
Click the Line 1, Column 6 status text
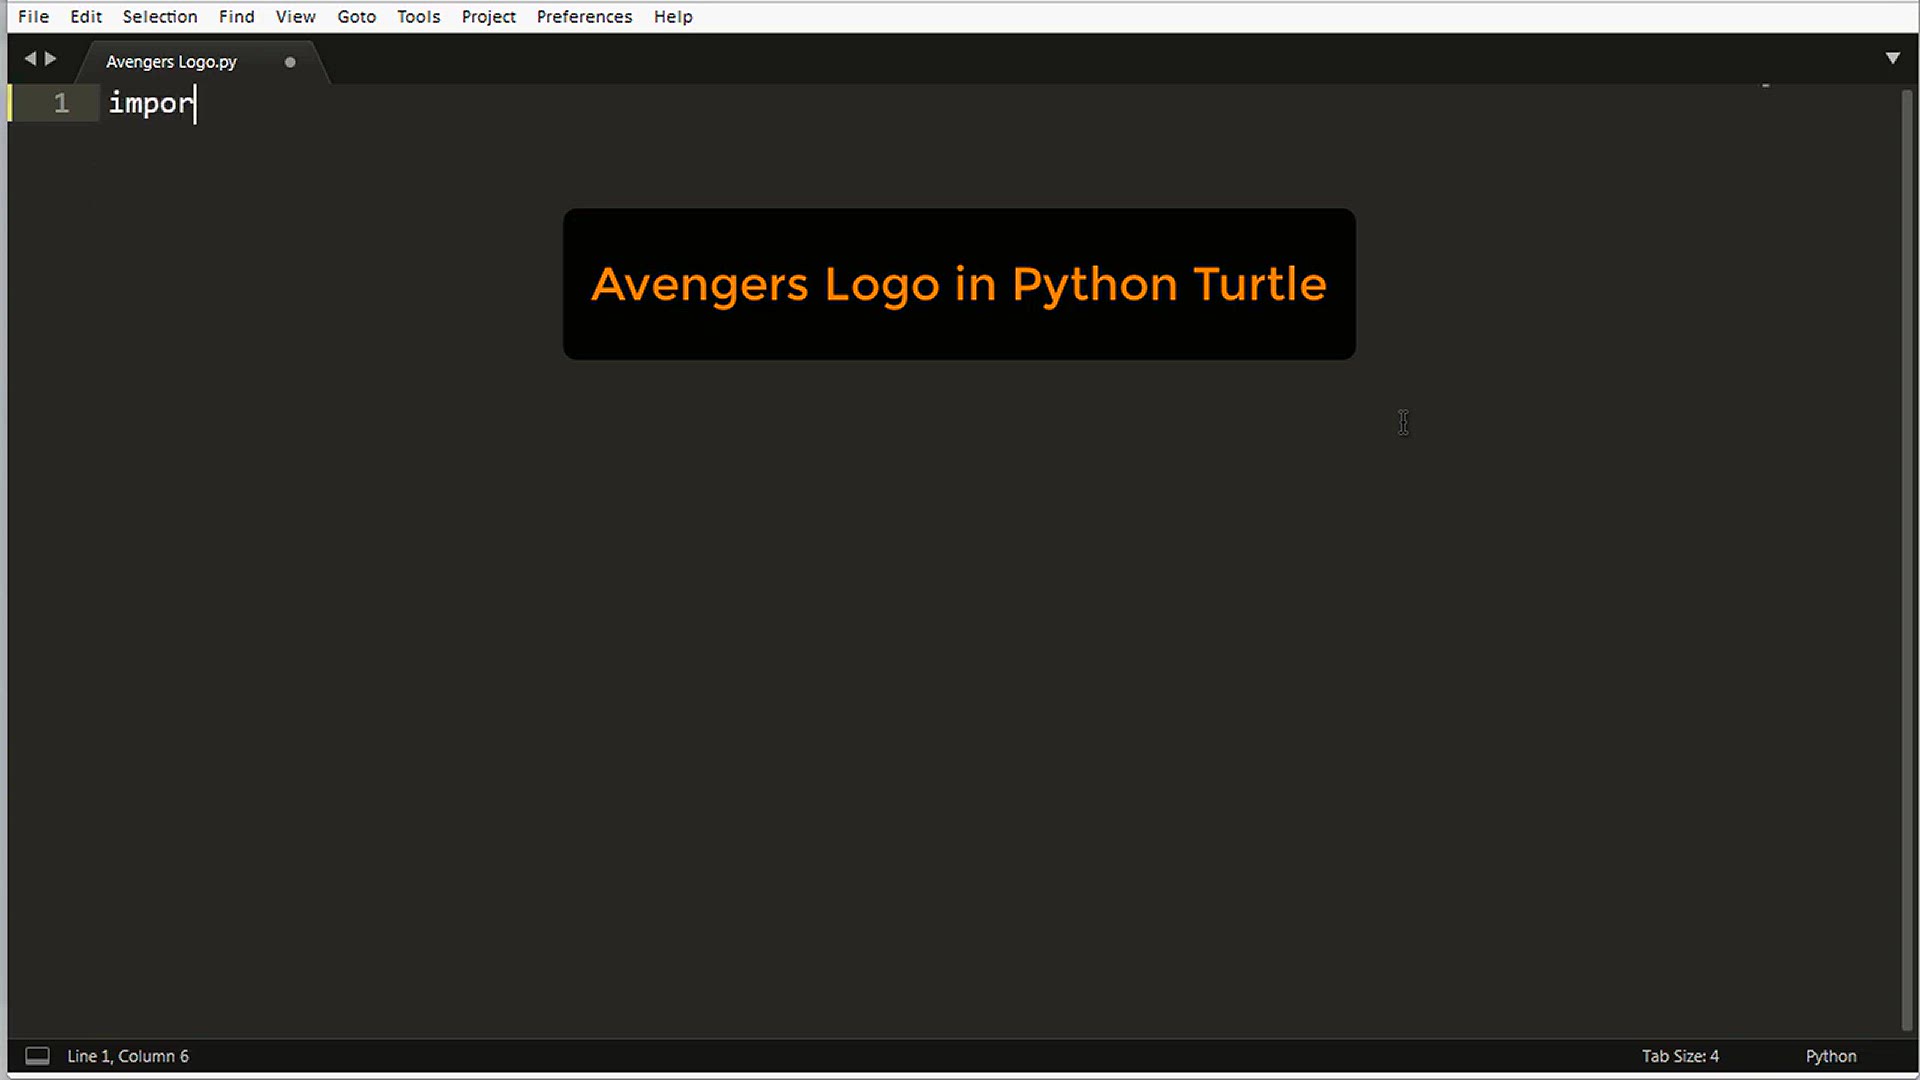click(128, 1056)
